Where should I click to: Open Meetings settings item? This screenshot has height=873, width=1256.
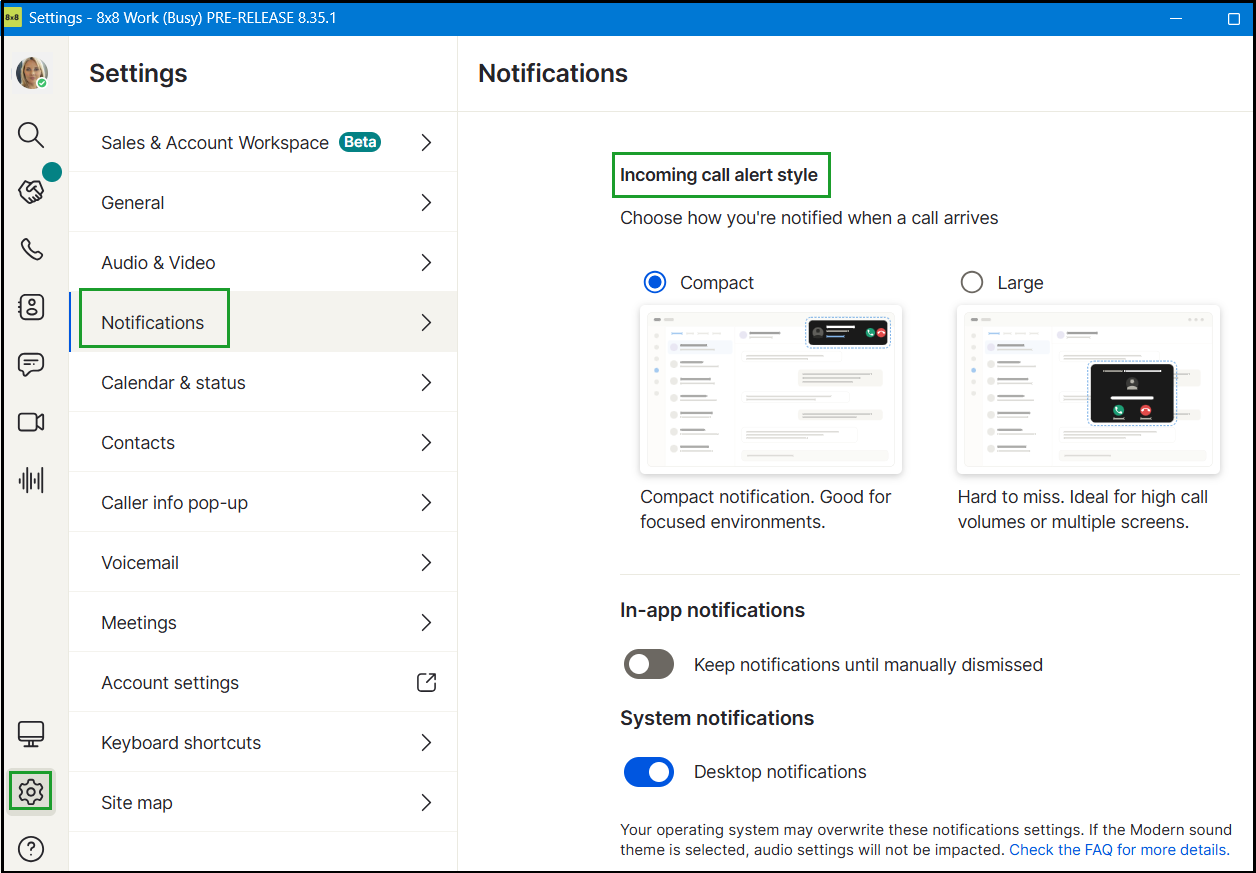coord(263,622)
